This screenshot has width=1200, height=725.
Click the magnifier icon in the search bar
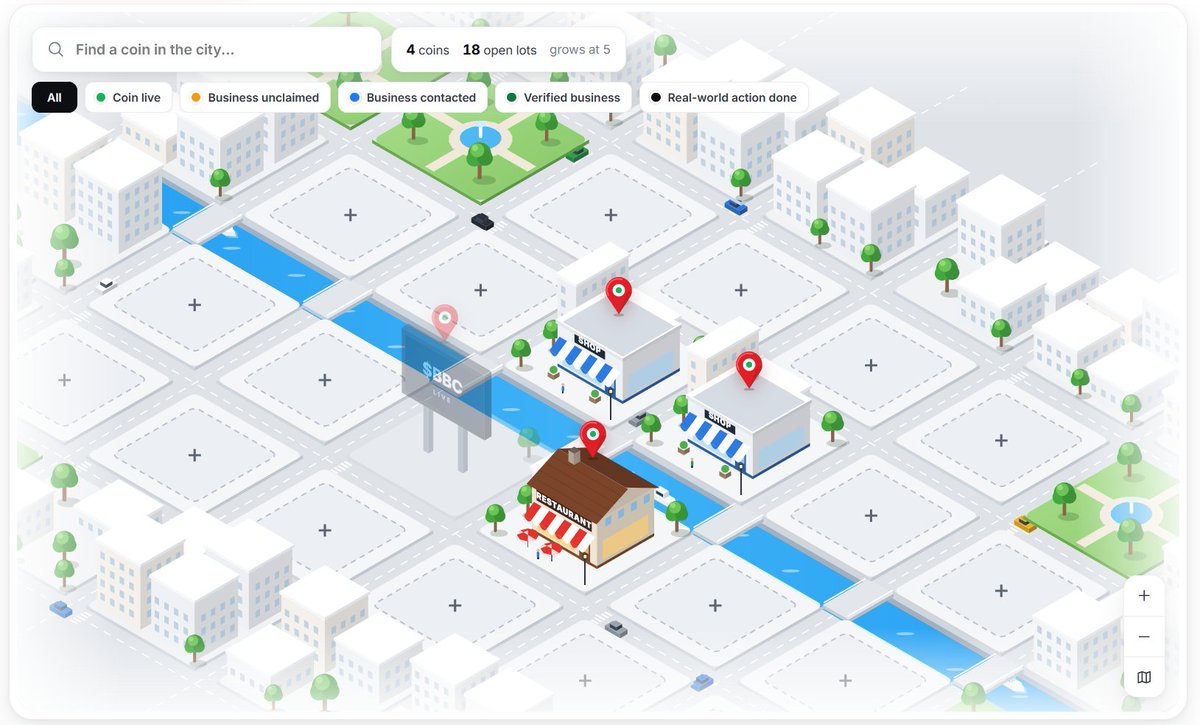point(57,50)
